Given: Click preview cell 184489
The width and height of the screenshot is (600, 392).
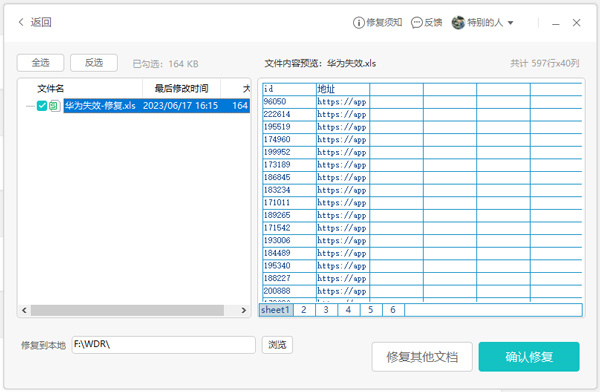Looking at the screenshot, I should click(289, 253).
